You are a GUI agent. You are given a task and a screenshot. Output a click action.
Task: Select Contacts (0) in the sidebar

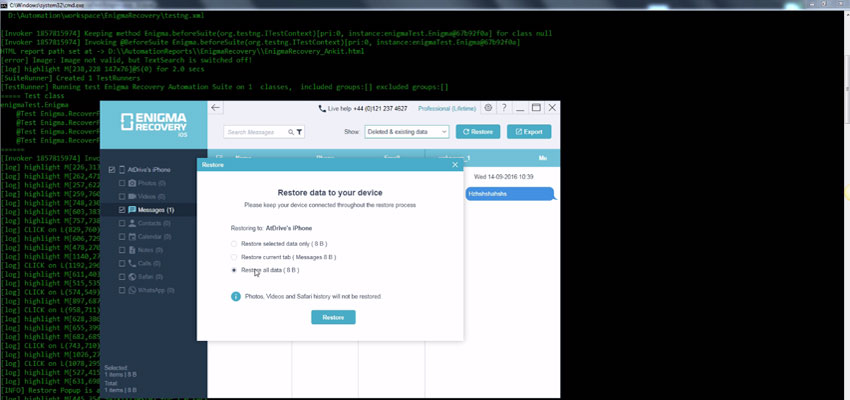click(x=154, y=223)
